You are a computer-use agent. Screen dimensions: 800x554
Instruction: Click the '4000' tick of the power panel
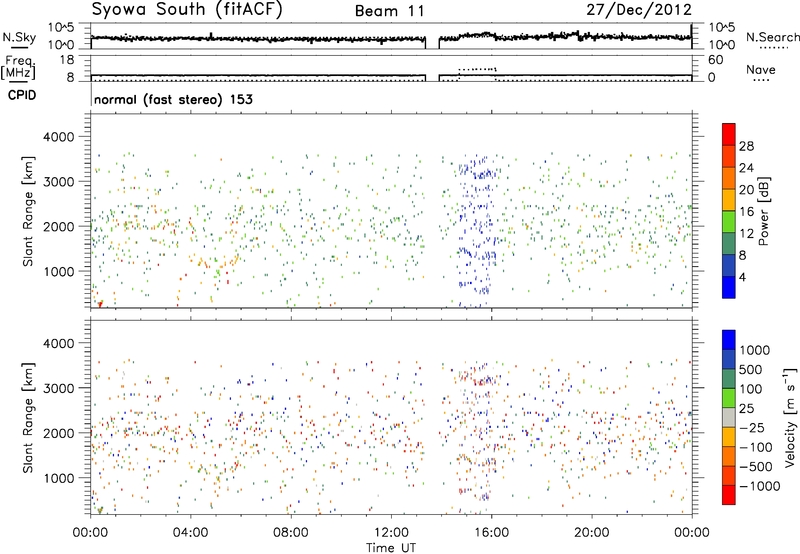pyautogui.click(x=58, y=137)
